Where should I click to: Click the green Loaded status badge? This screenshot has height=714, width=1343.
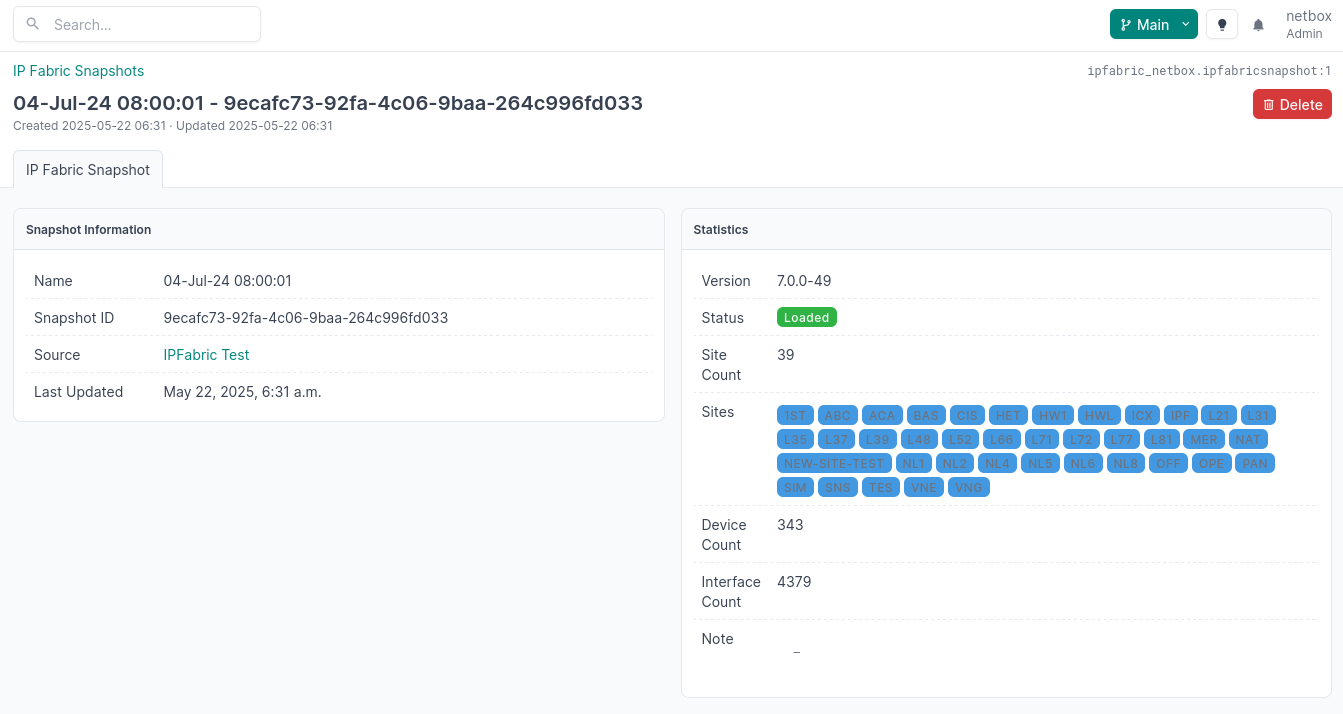(806, 318)
